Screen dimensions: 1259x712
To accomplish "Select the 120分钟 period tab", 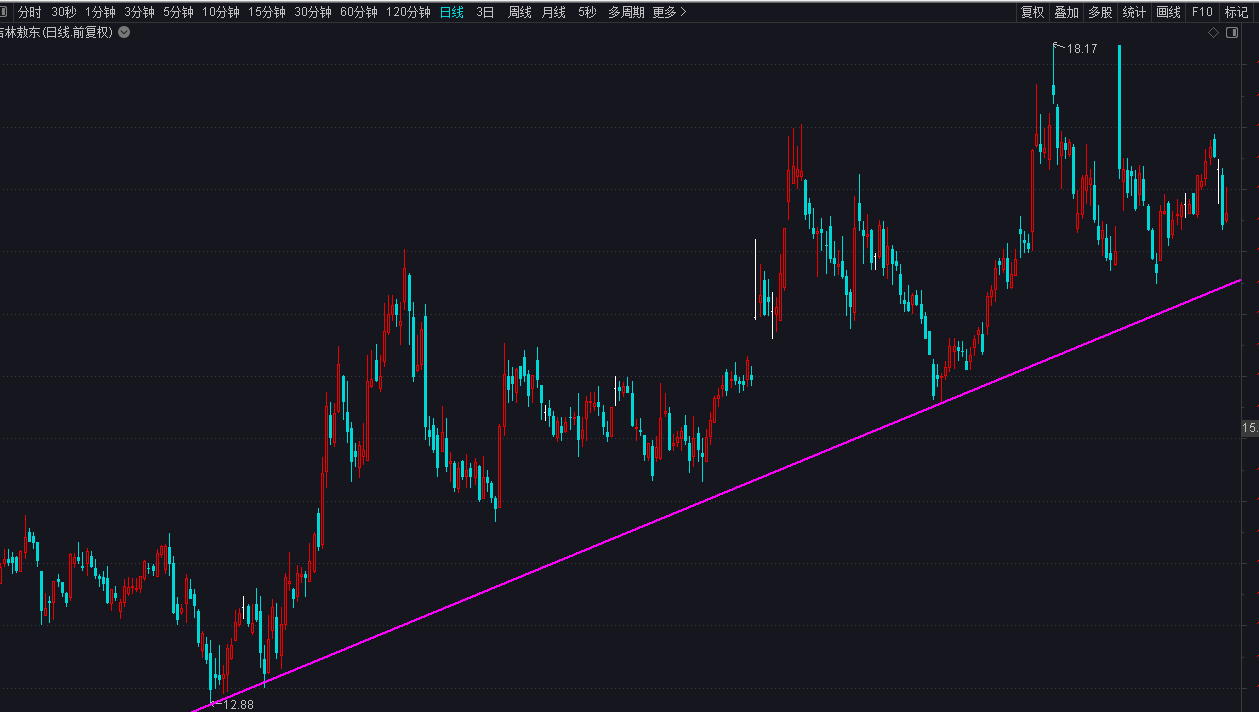I will [408, 12].
